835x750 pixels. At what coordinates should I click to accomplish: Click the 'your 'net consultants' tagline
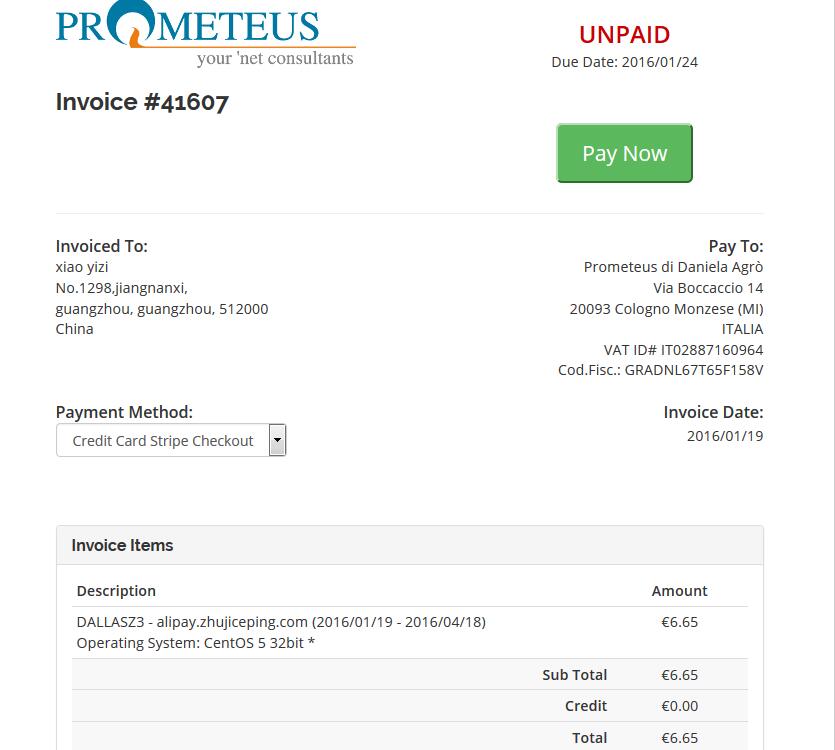275,58
